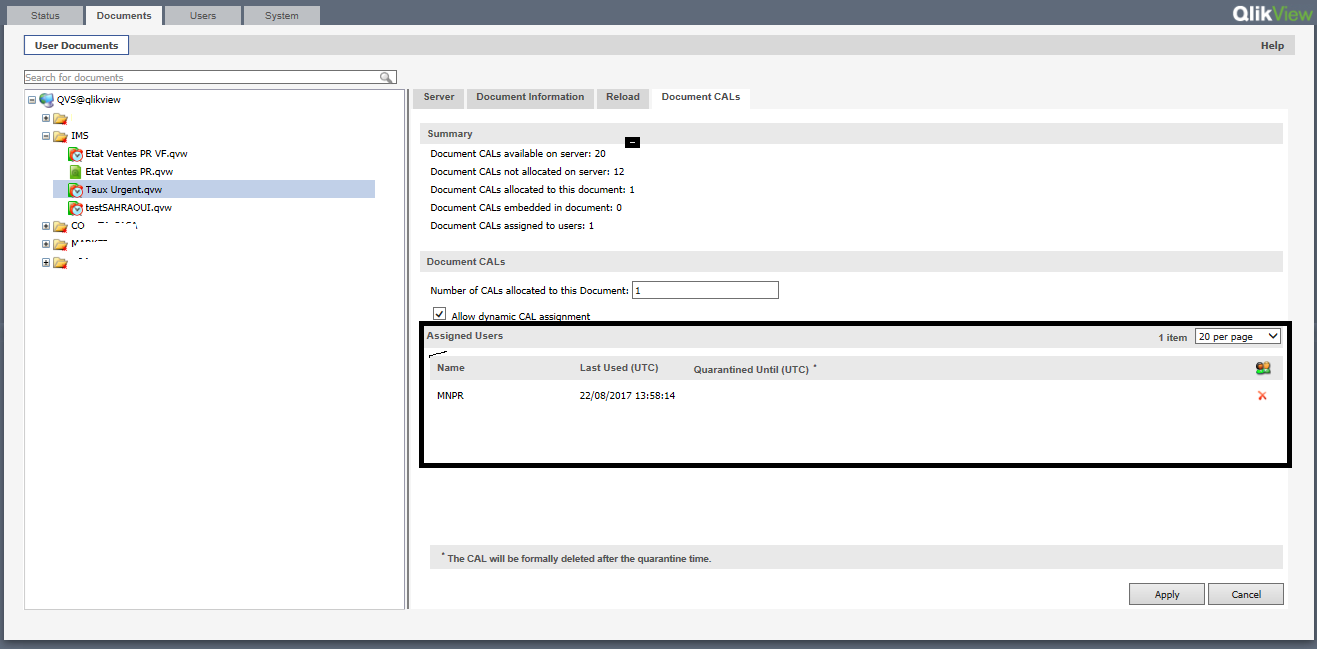The width and height of the screenshot is (1317, 649).
Task: Open the Reload tab
Action: pos(623,97)
